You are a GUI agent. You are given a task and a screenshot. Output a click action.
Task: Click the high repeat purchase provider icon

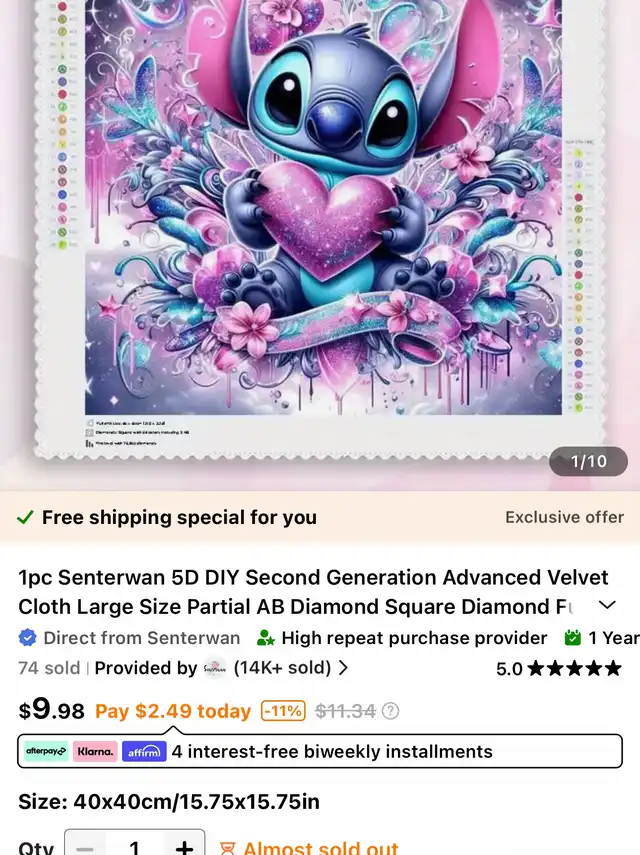265,637
